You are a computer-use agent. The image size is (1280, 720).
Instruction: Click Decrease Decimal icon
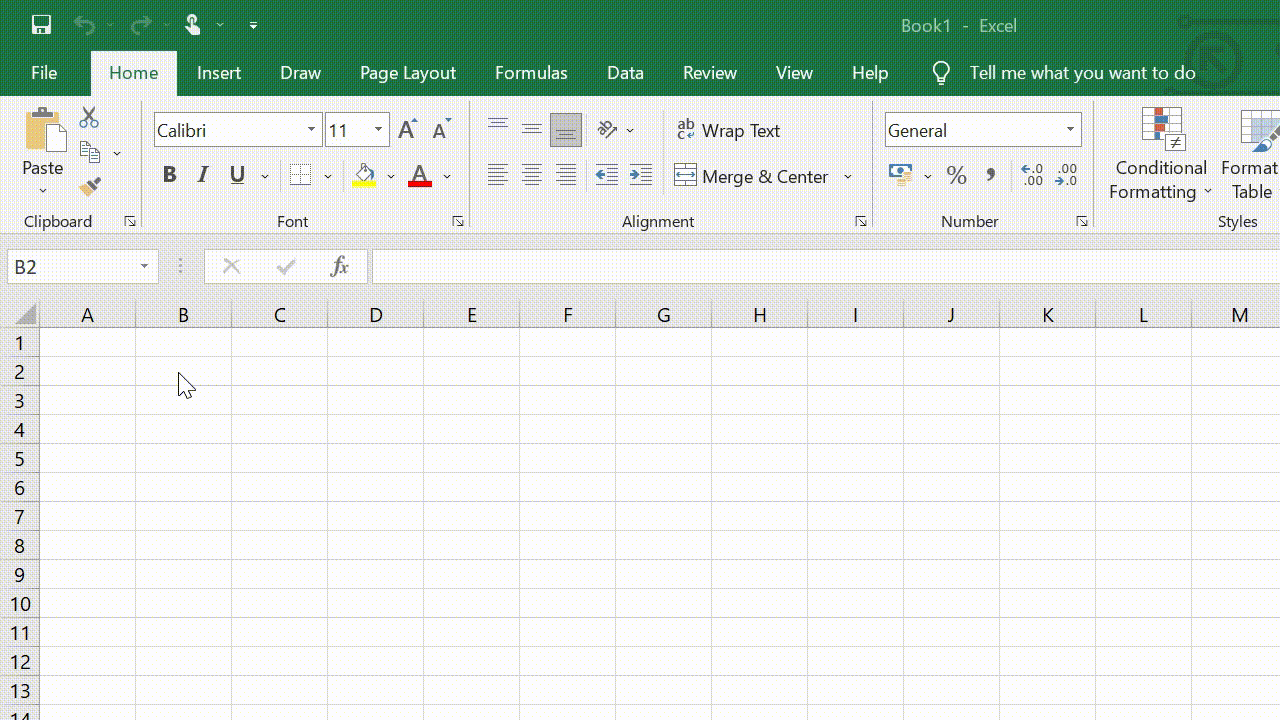(1066, 176)
